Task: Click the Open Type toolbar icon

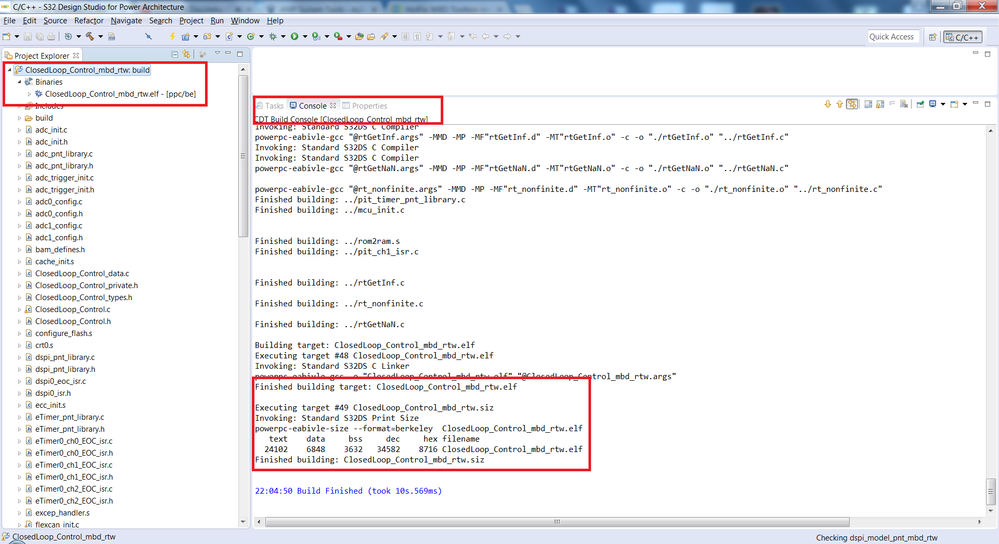Action: point(359,36)
